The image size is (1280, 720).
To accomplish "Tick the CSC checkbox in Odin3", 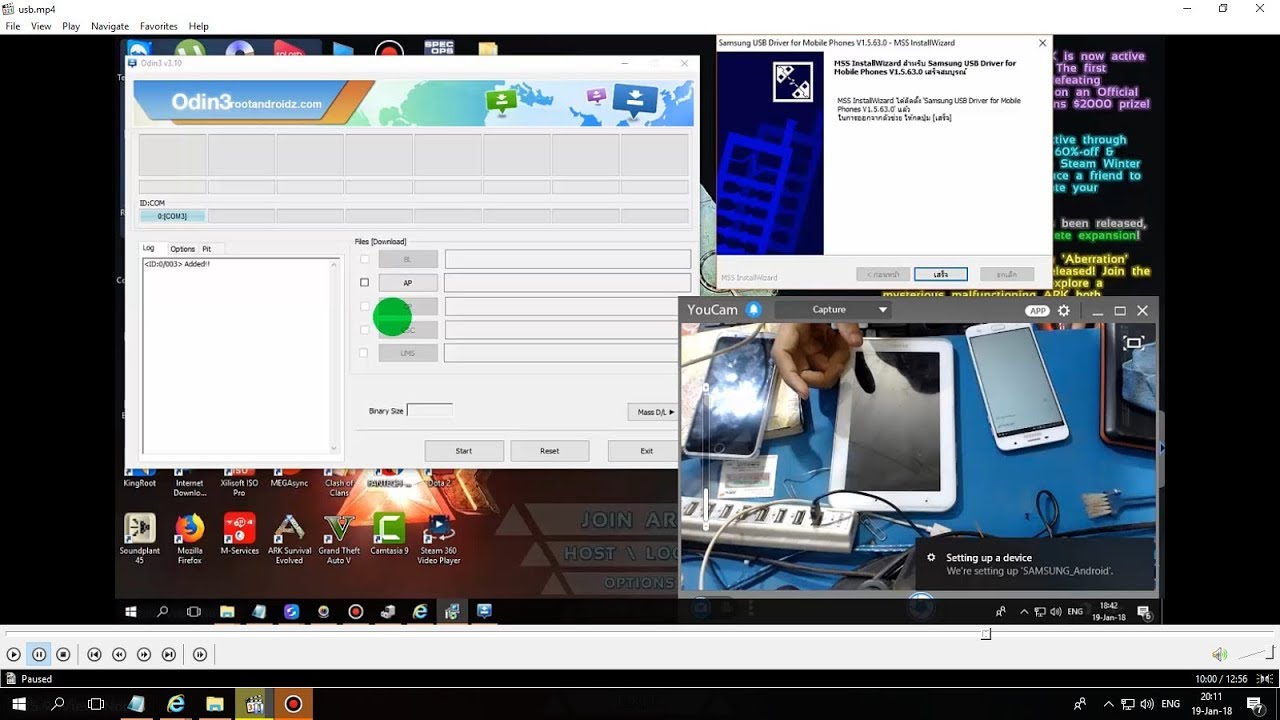I will 364,329.
